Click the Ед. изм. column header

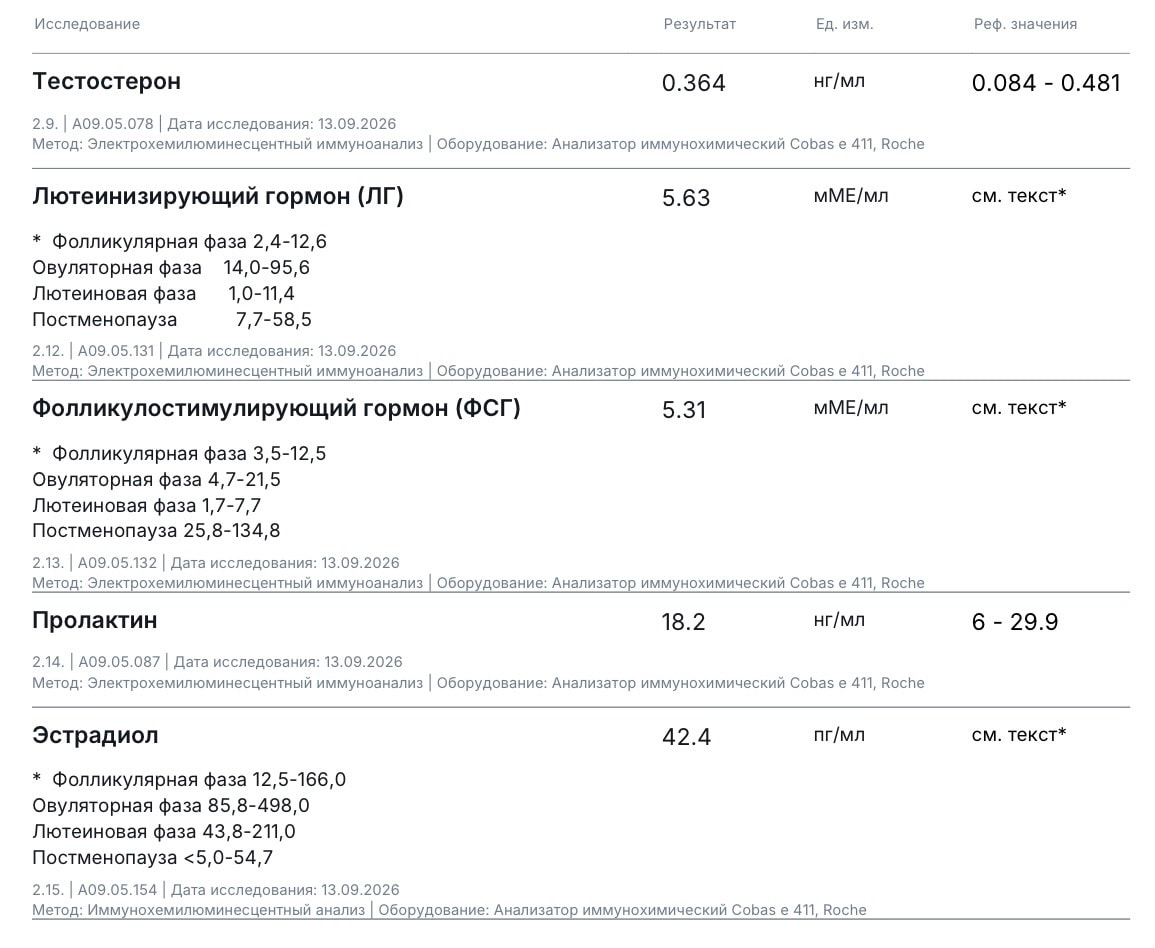tap(844, 24)
